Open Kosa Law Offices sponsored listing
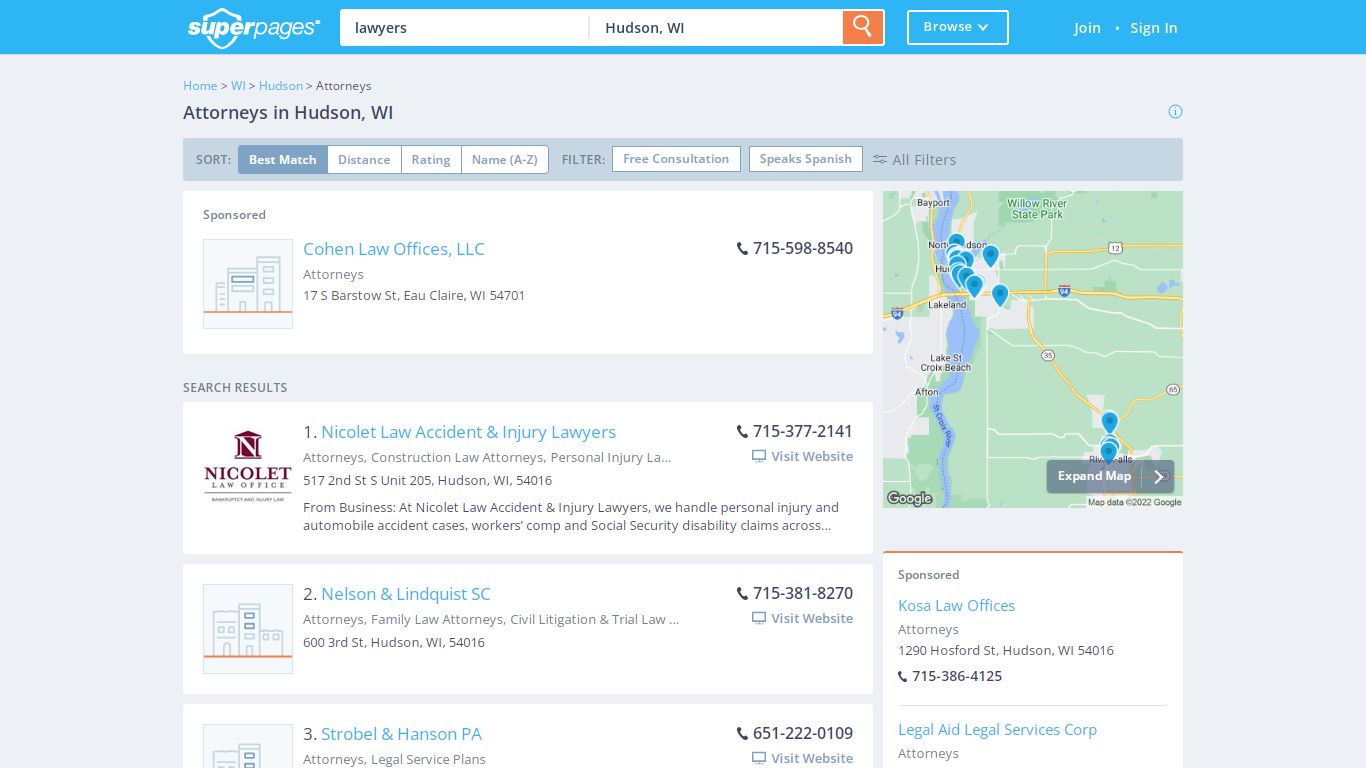This screenshot has height=768, width=1366. (956, 606)
